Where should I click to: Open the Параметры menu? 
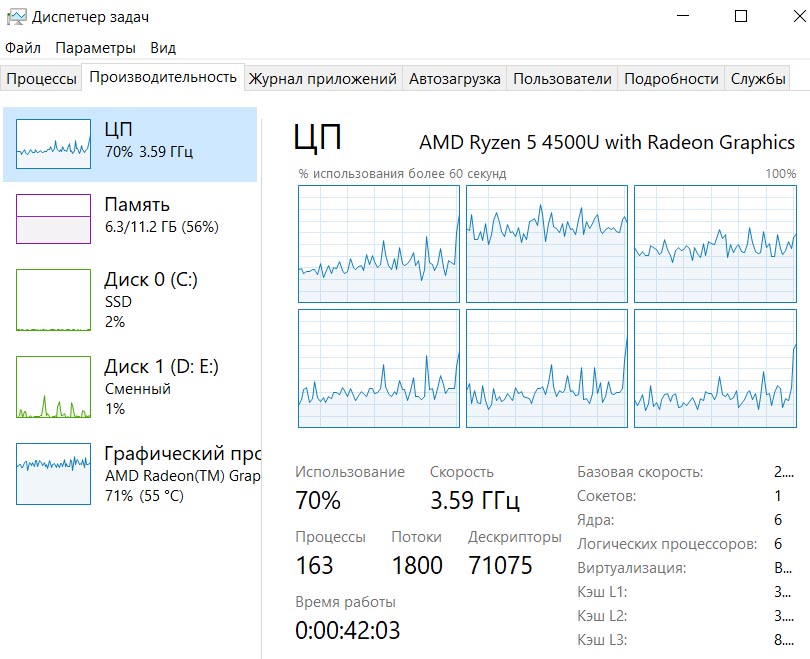[95, 48]
